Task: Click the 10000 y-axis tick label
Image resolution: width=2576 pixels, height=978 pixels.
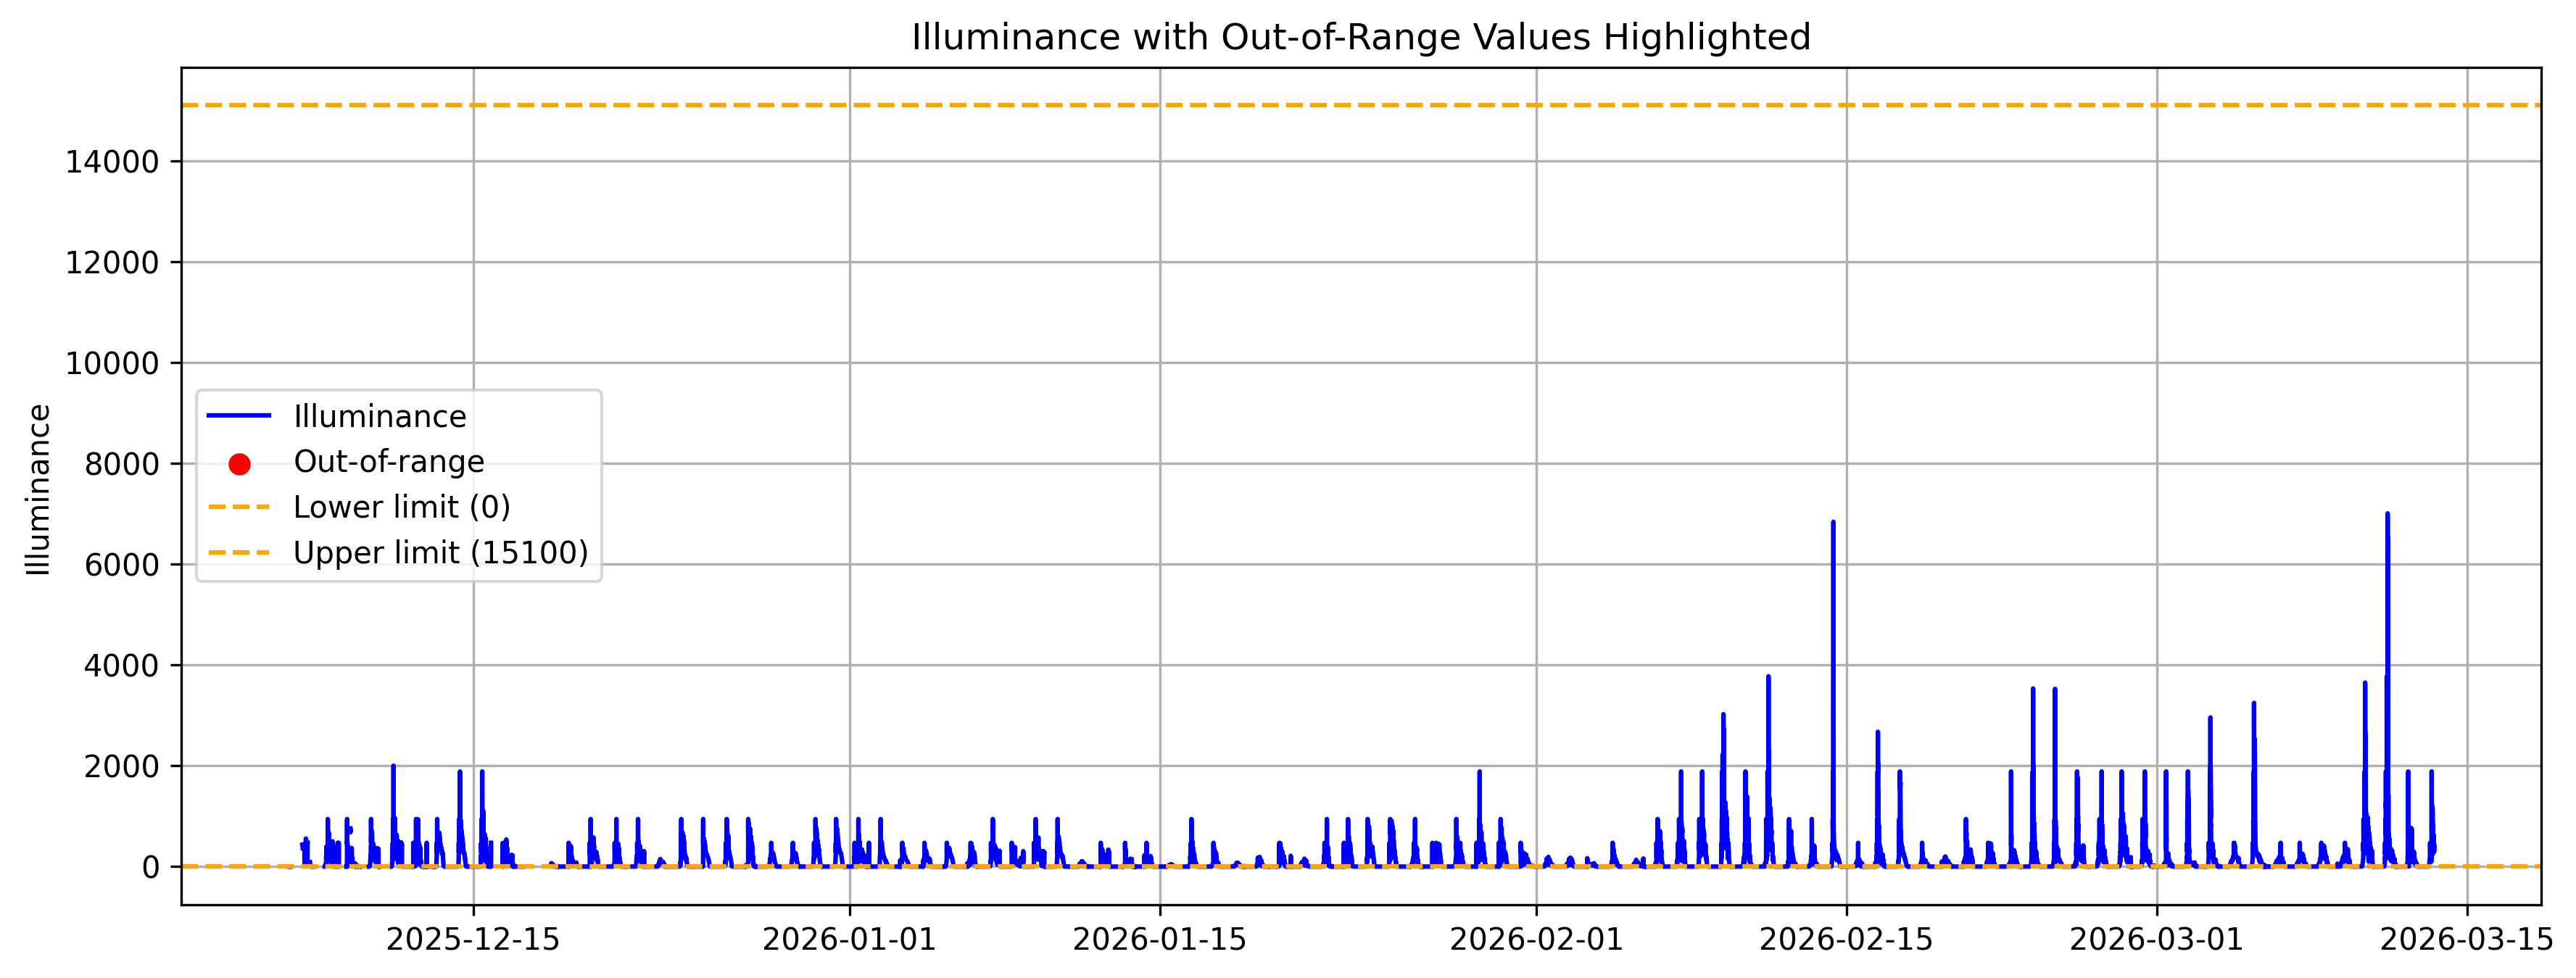Action: (x=112, y=364)
